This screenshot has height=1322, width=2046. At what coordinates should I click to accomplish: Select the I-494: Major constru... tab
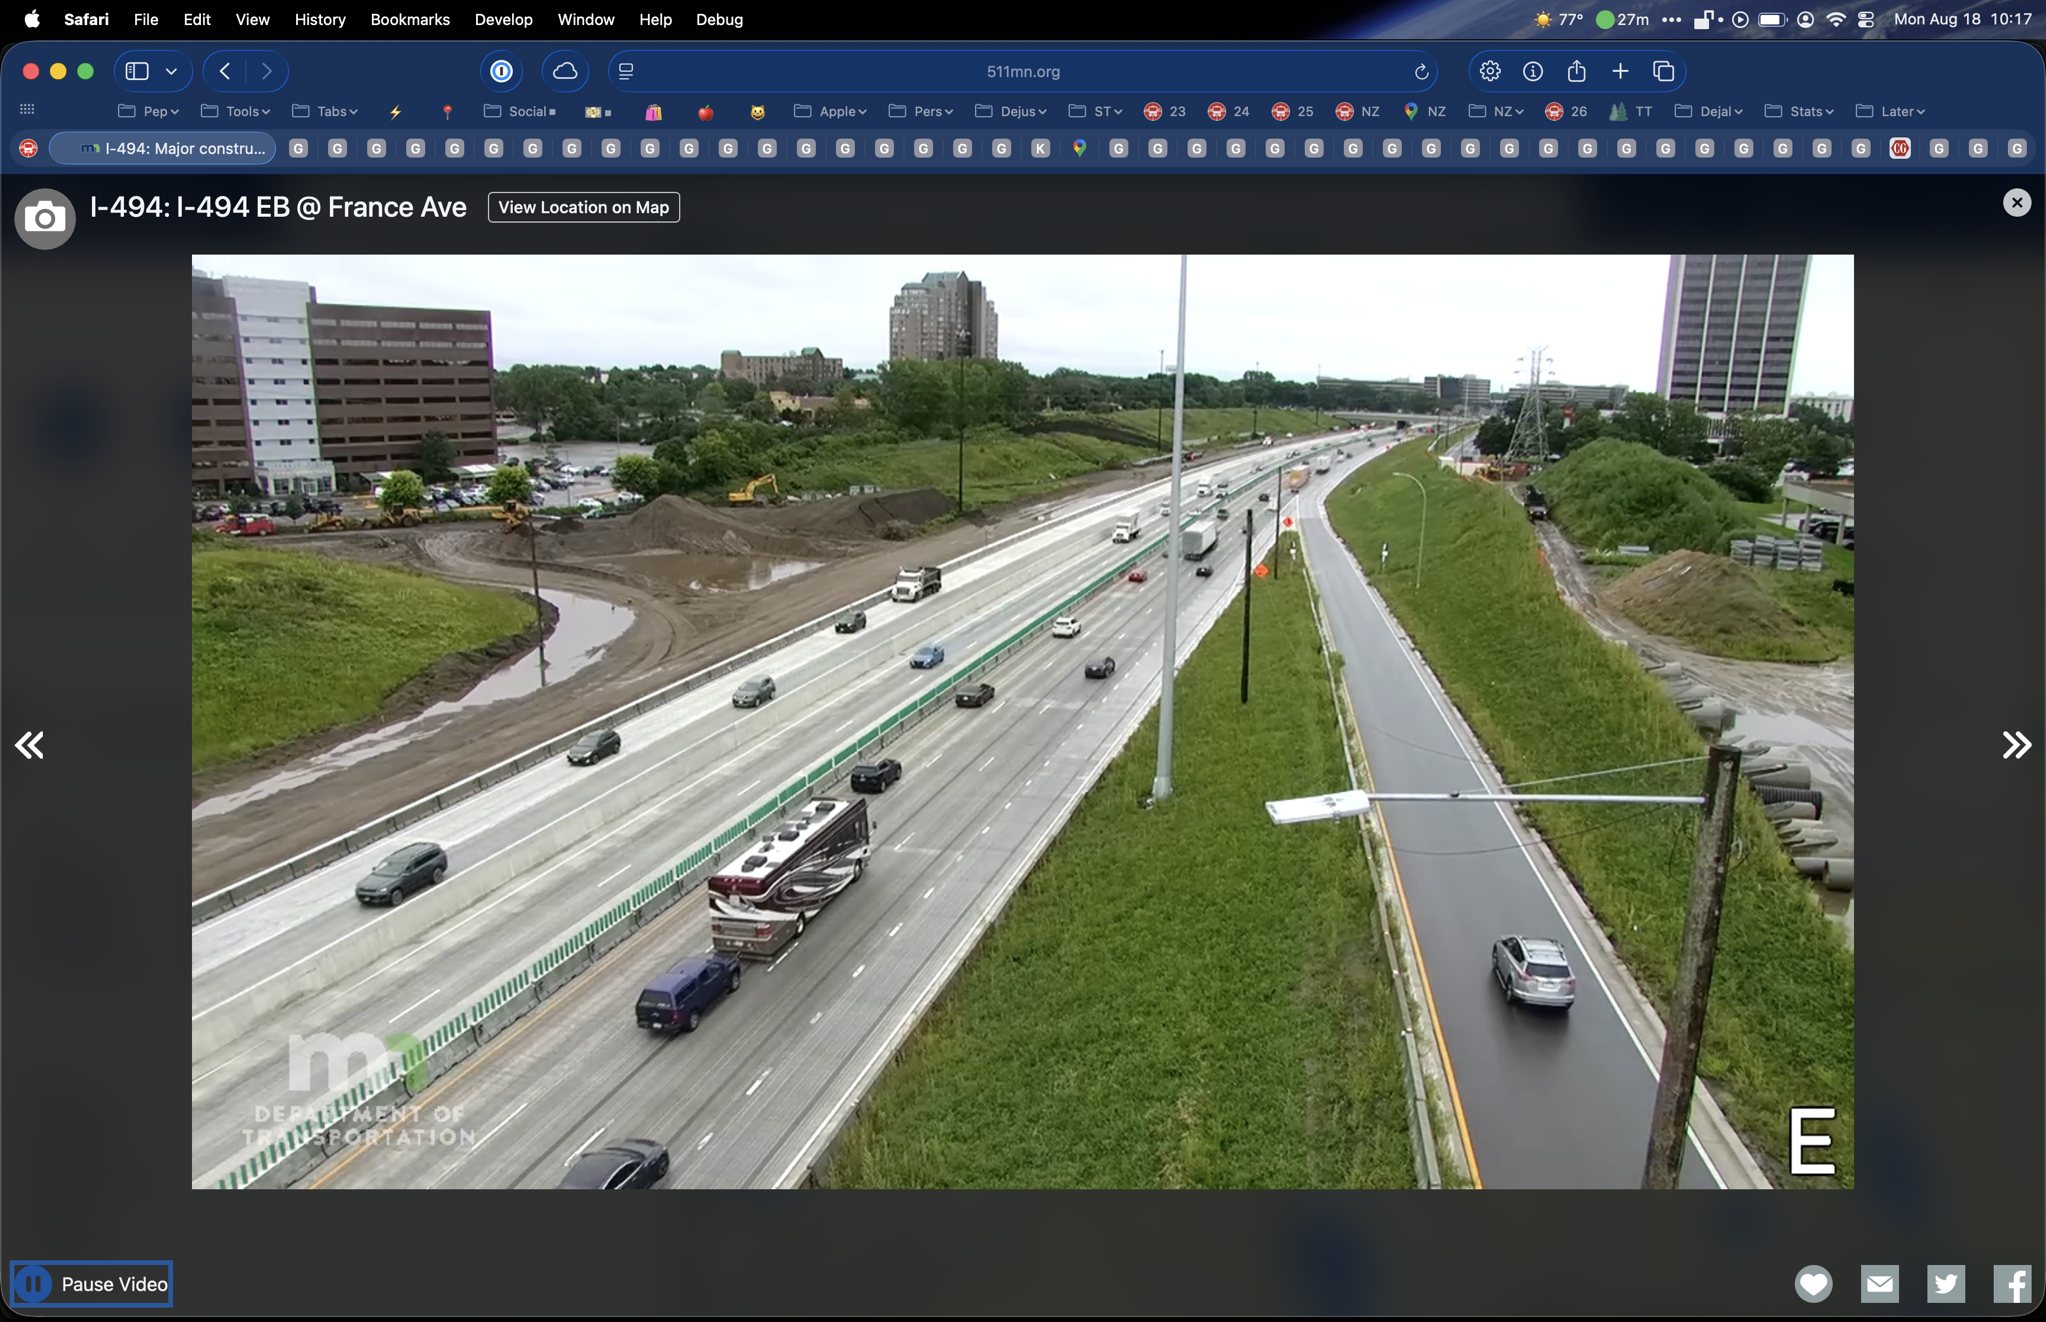pyautogui.click(x=163, y=148)
